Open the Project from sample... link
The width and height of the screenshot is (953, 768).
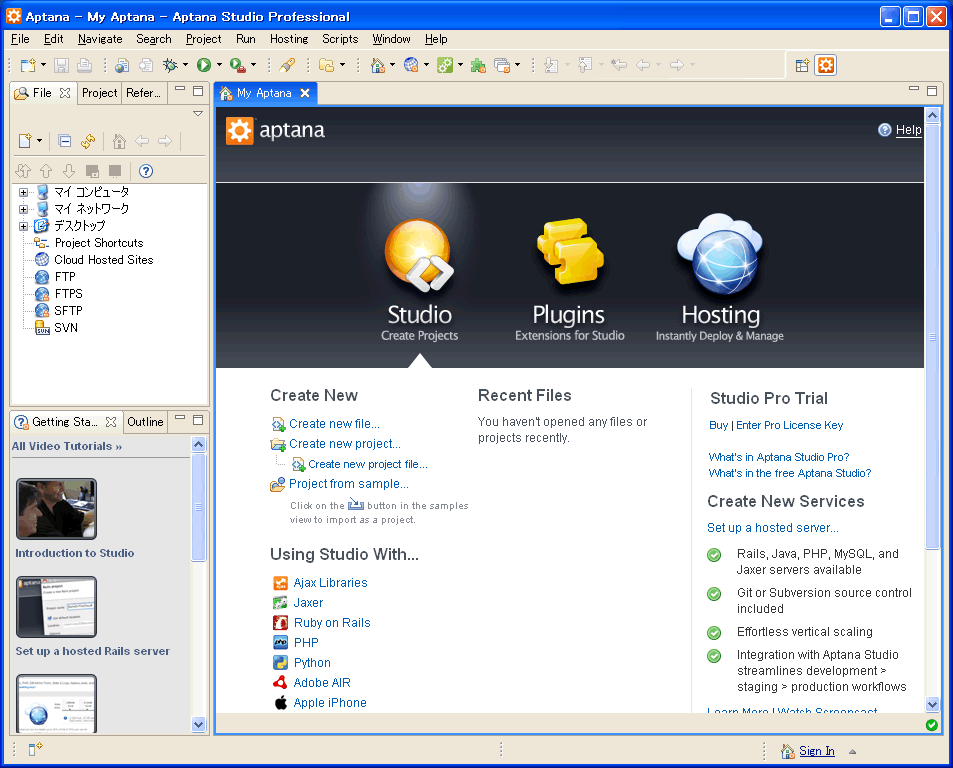coord(348,484)
